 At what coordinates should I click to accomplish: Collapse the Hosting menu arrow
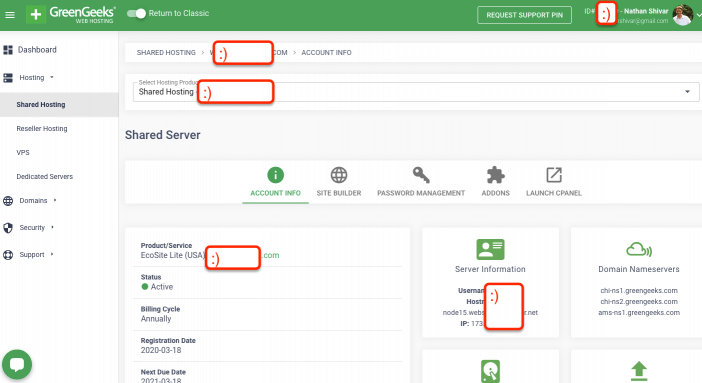click(x=52, y=77)
